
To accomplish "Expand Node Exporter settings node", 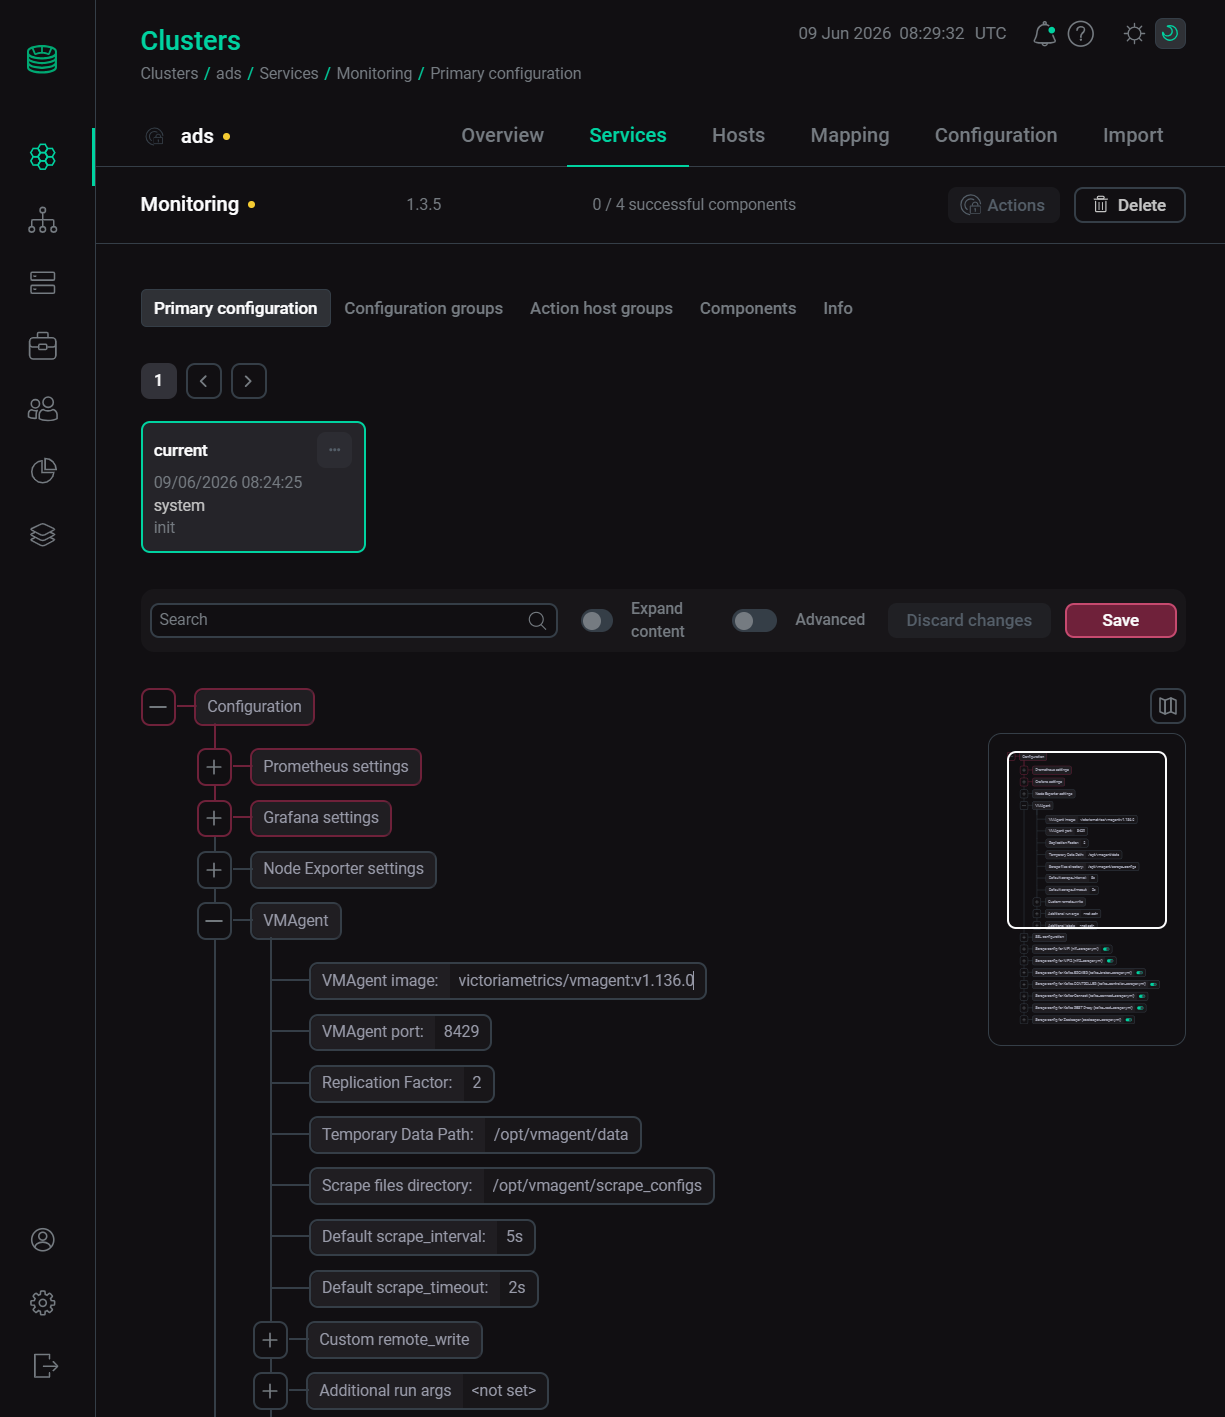I will [x=214, y=870].
